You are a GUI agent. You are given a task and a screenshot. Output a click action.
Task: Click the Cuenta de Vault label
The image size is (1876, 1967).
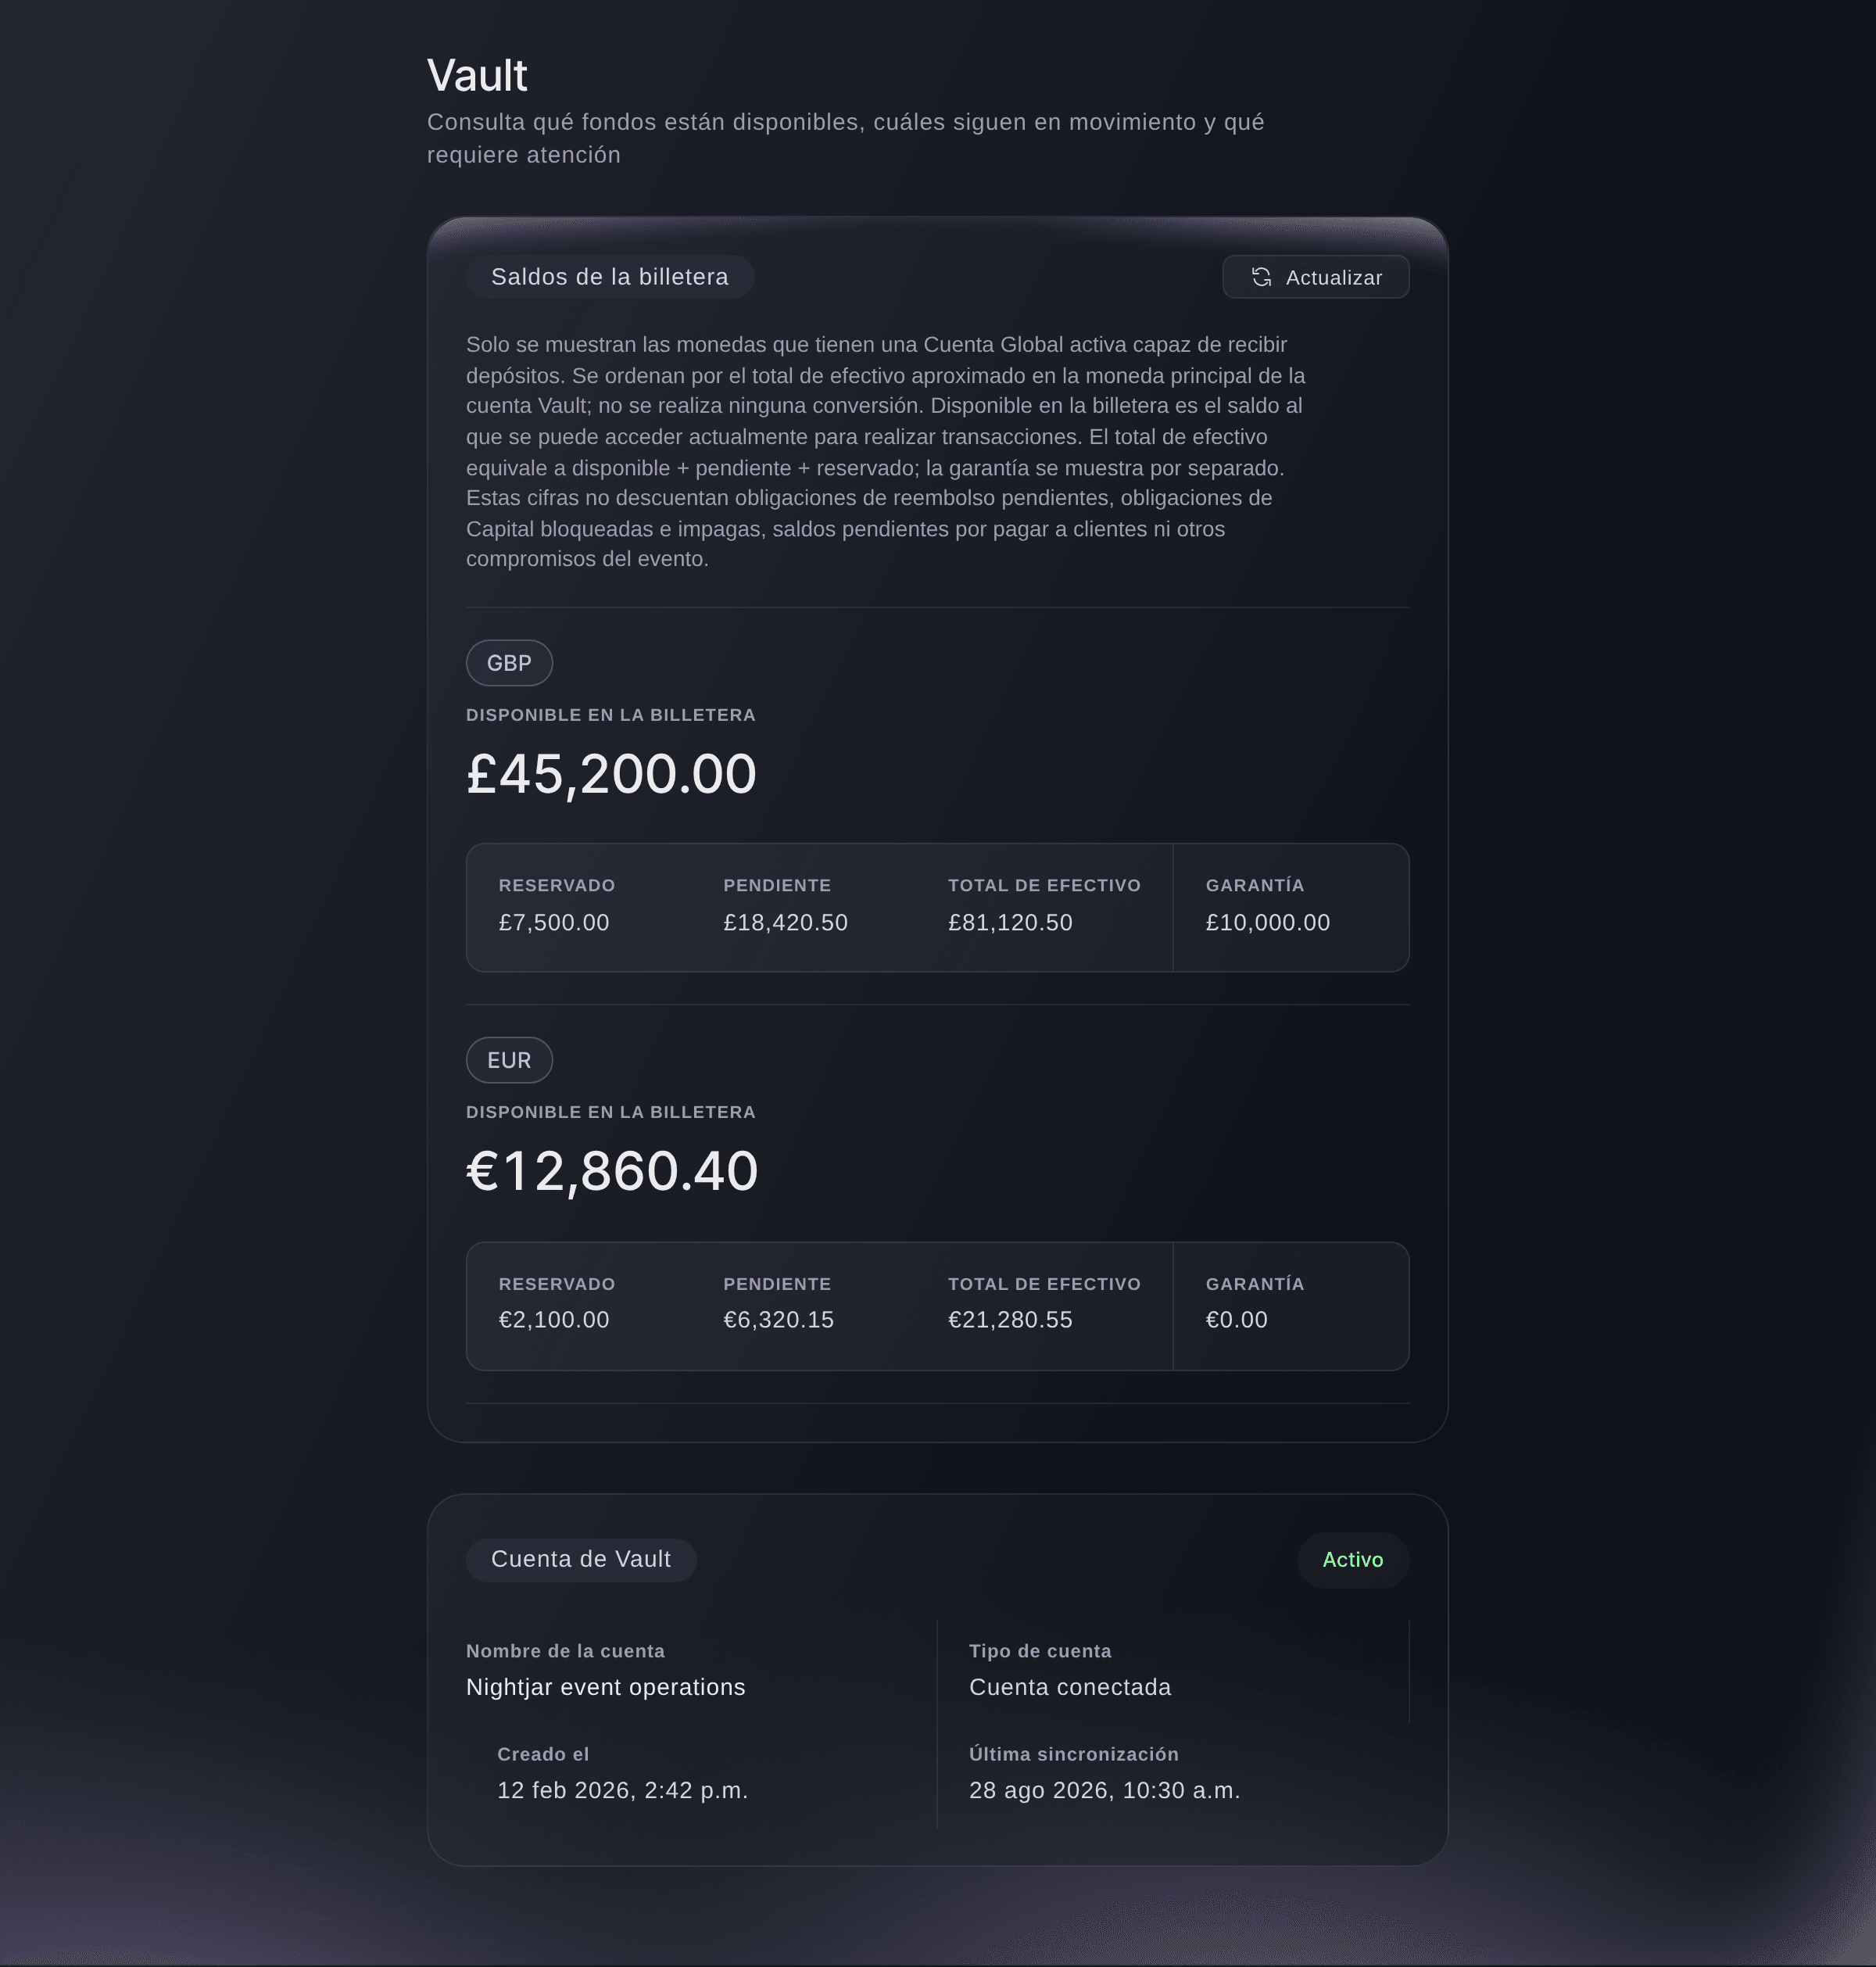coord(581,1560)
